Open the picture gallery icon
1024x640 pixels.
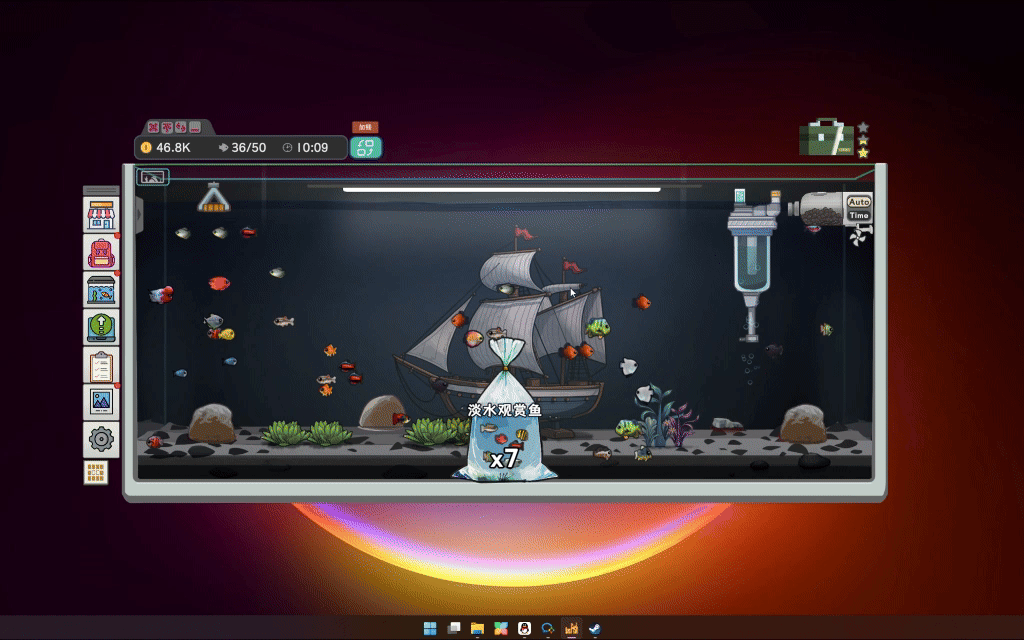tap(101, 402)
